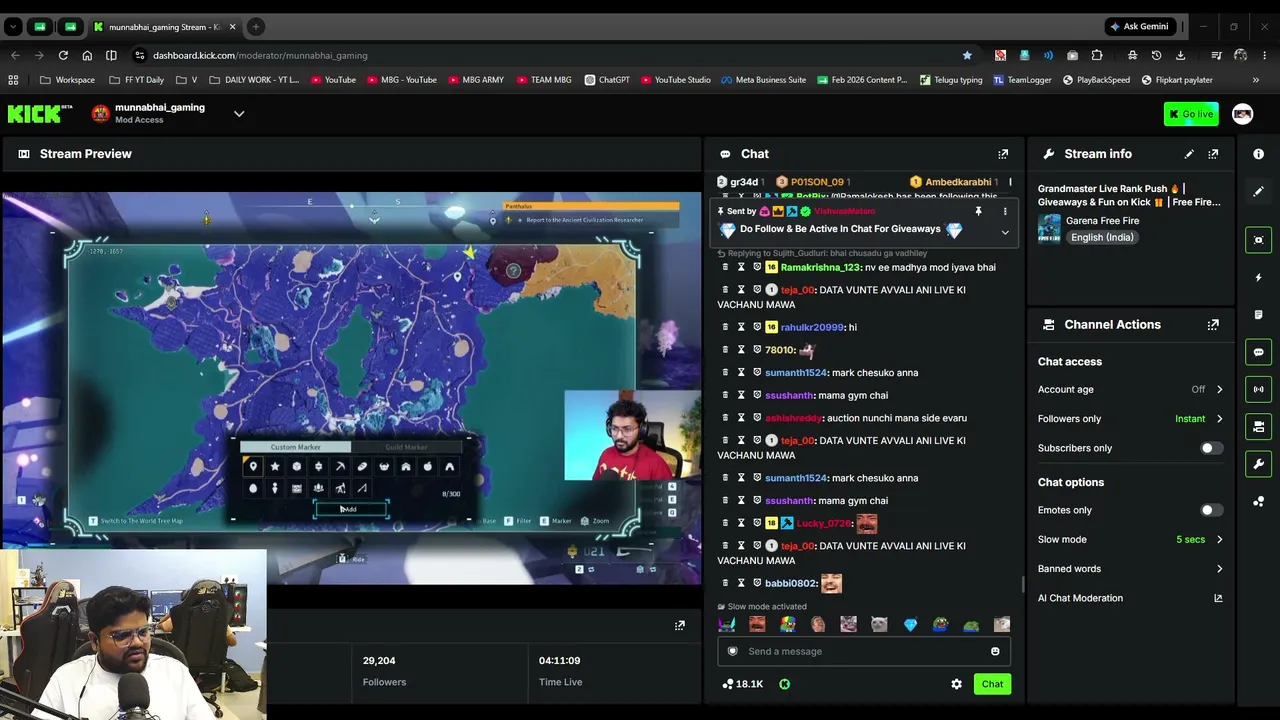Image resolution: width=1280 pixels, height=720 pixels.
Task: Open the Workspace bookmarks folder
Action: click(68, 80)
